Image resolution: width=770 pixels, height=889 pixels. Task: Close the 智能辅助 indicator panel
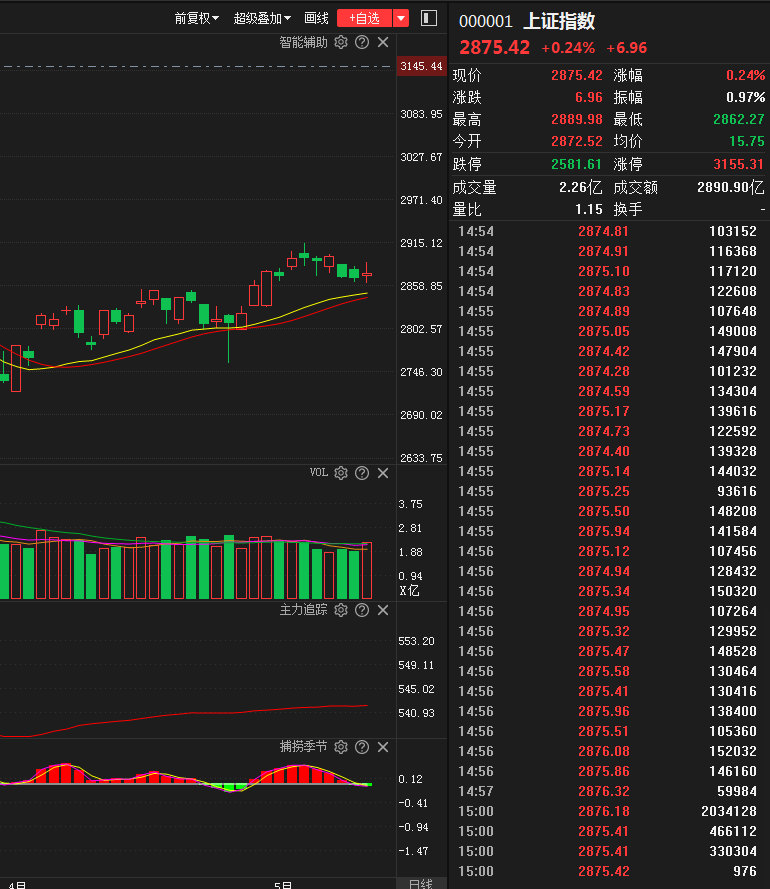pyautogui.click(x=383, y=42)
